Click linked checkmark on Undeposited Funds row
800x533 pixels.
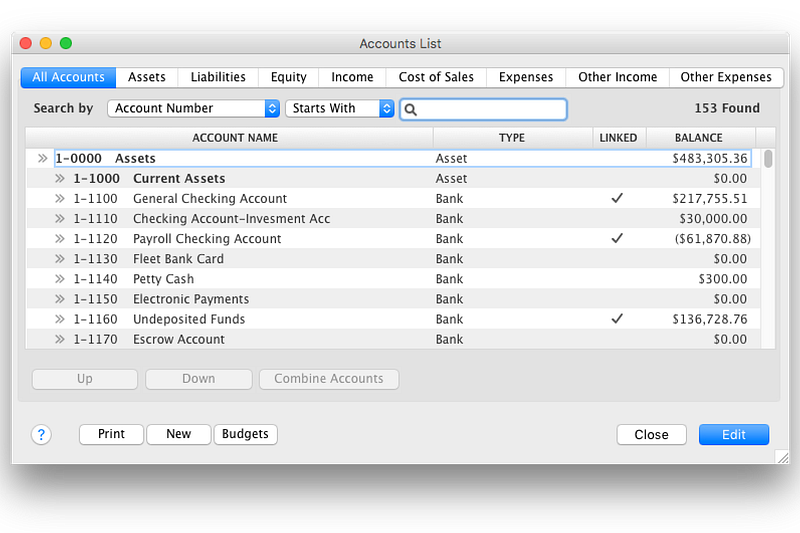[x=617, y=319]
